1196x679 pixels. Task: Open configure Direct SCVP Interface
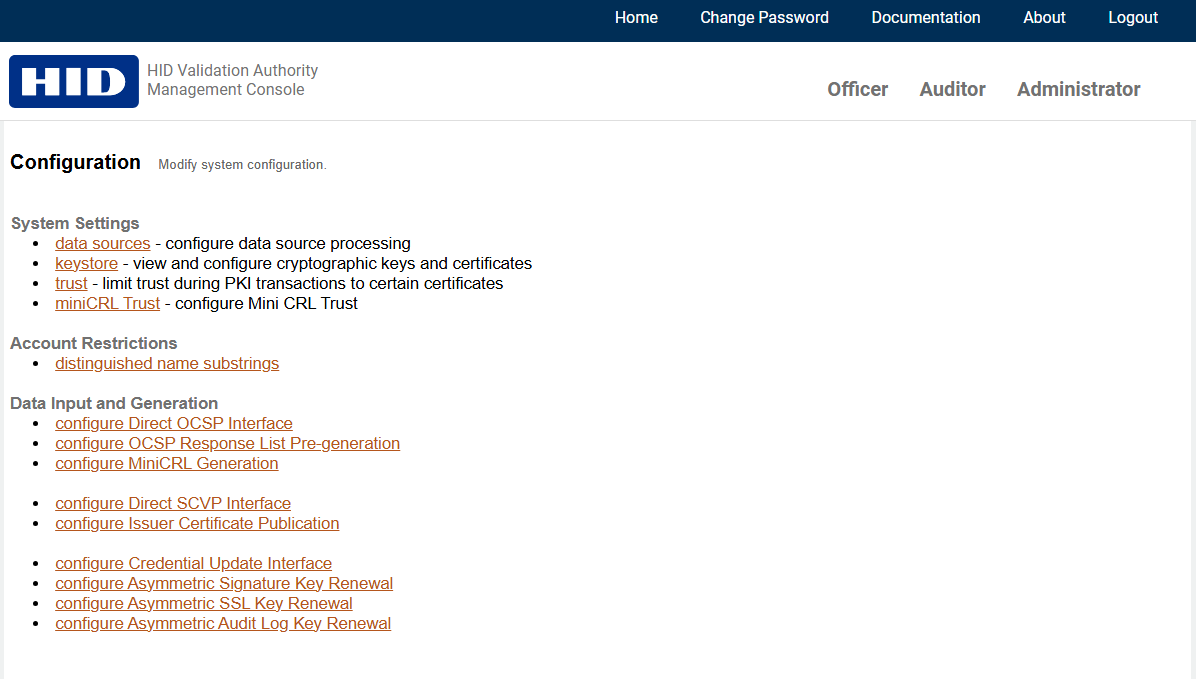[173, 504]
